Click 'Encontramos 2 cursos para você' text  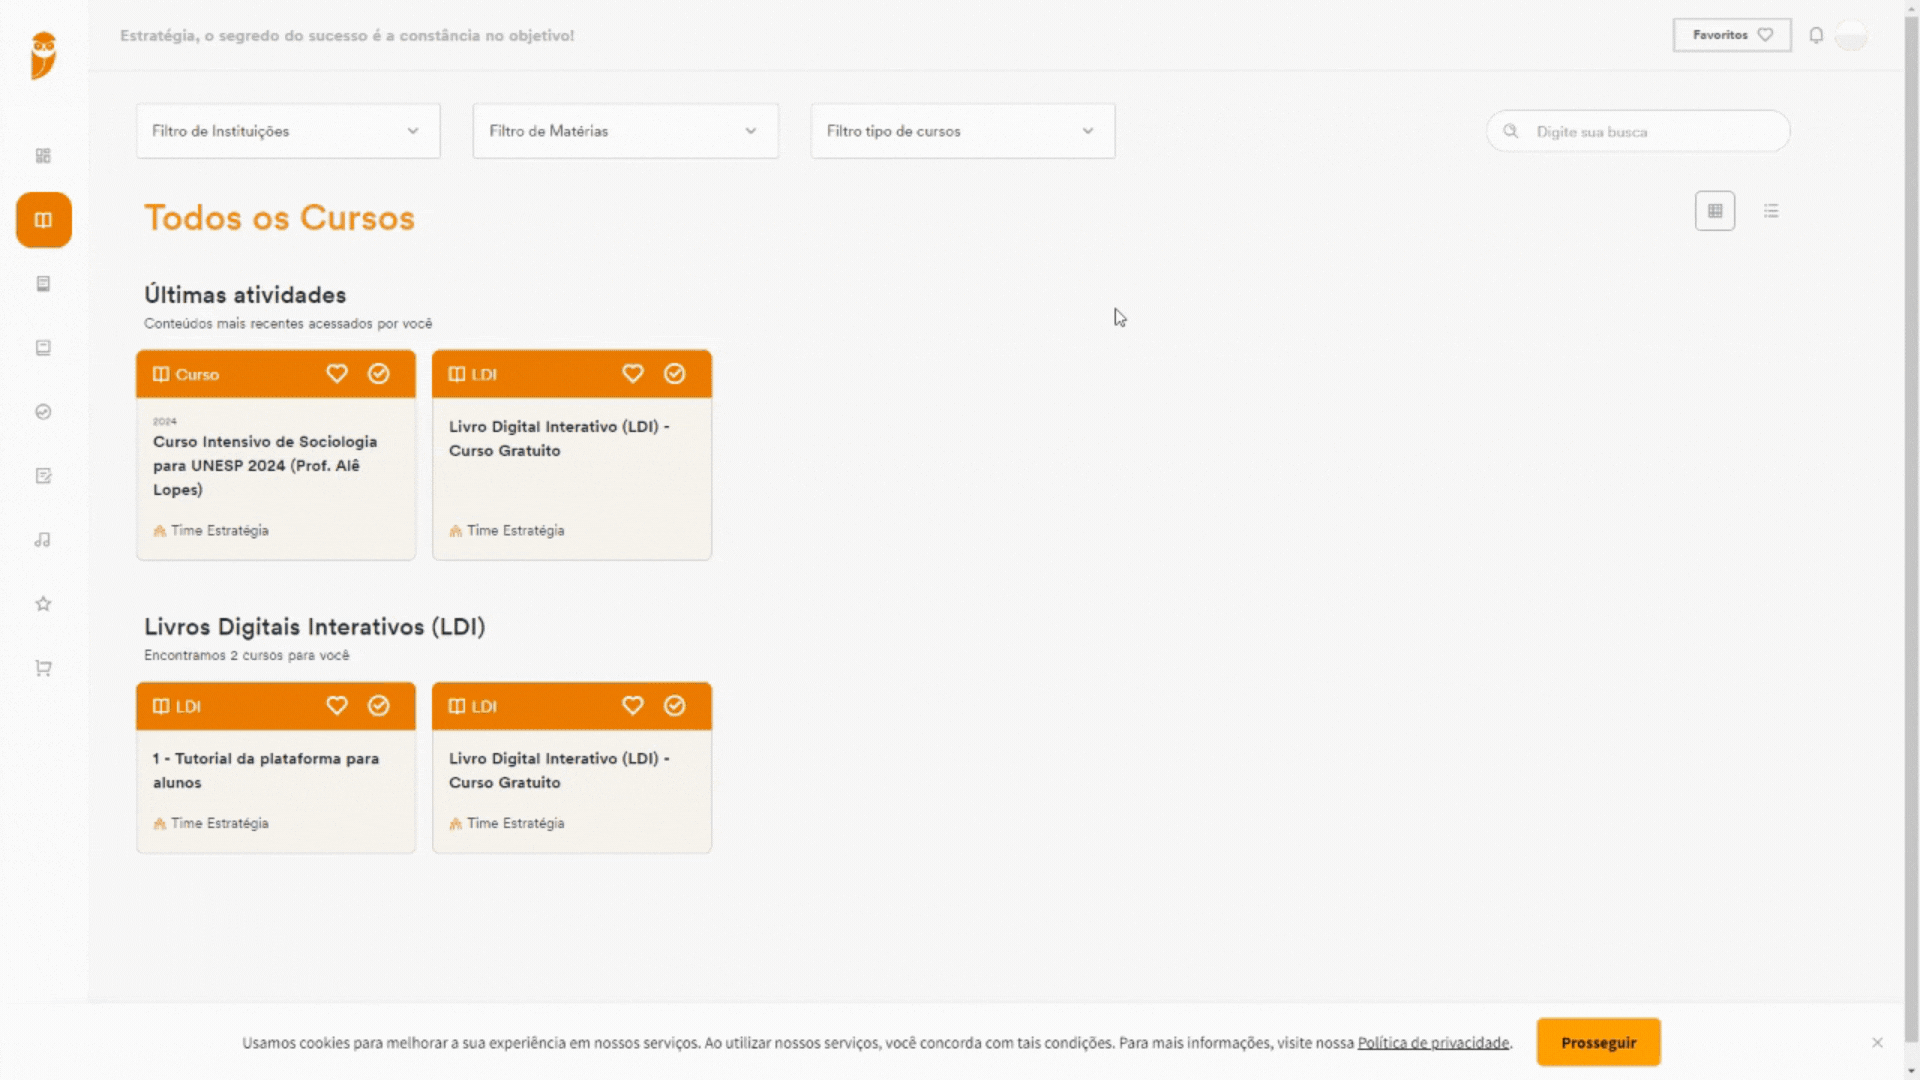click(247, 655)
